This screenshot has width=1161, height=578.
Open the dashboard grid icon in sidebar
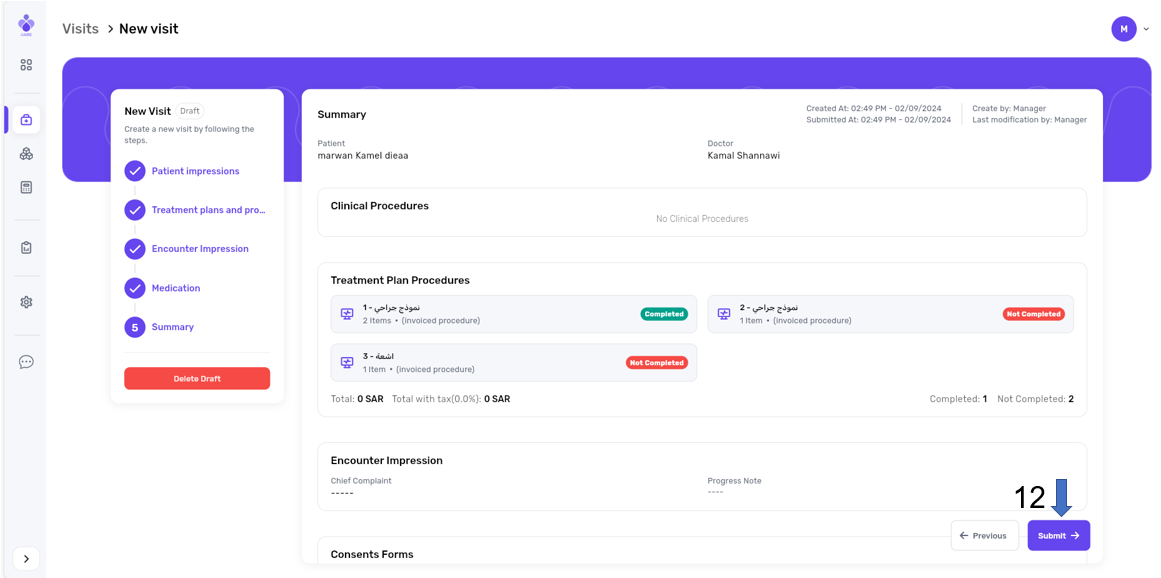click(x=26, y=65)
